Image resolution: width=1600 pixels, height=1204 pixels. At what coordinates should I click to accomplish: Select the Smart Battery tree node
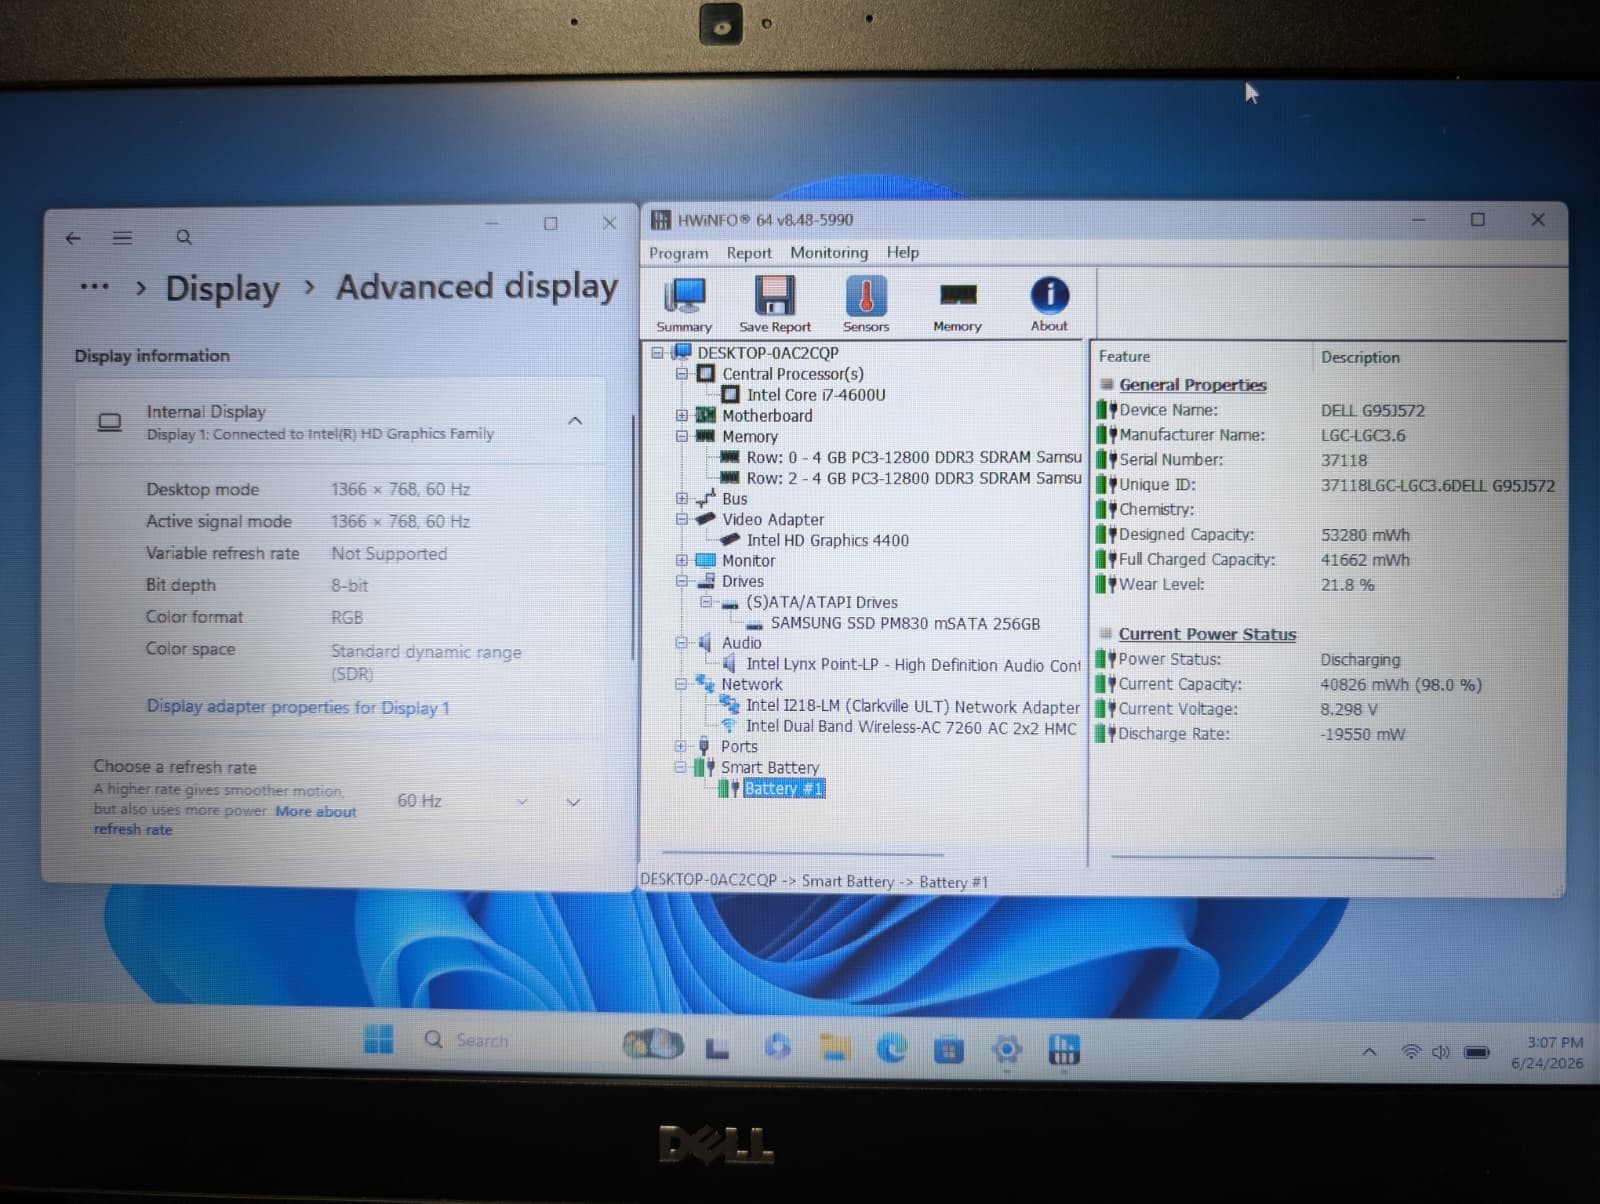[x=770, y=768]
